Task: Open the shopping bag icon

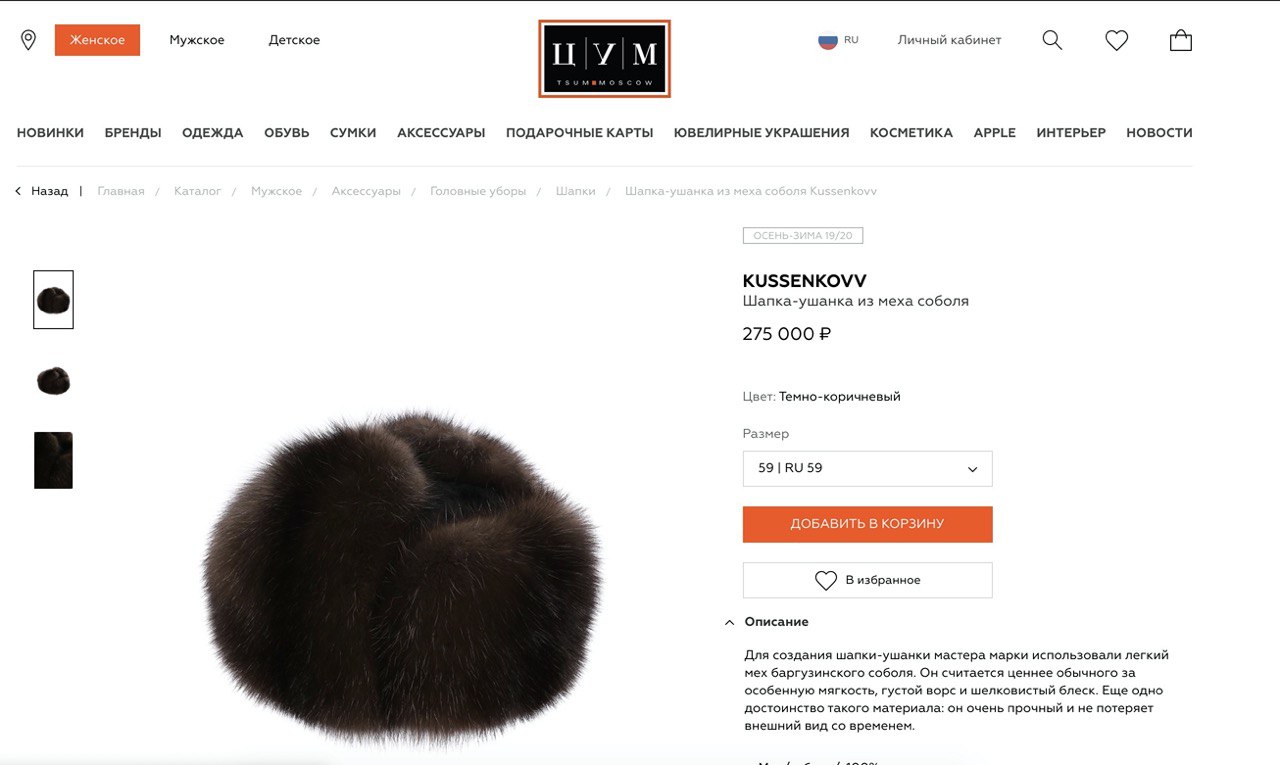Action: [x=1181, y=40]
